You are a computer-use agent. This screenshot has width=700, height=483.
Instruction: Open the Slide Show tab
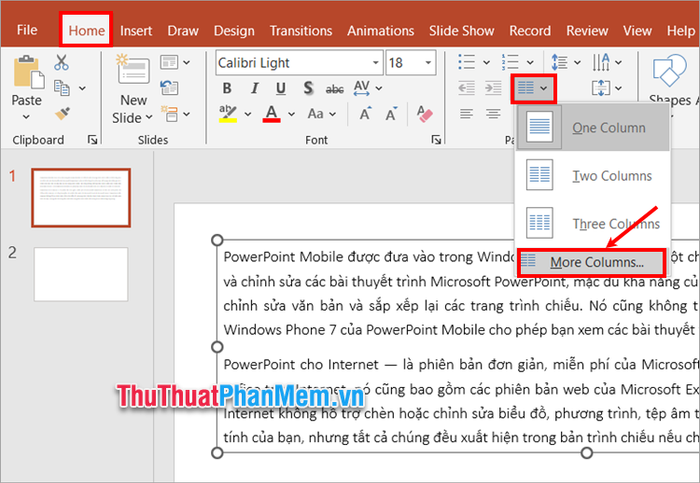point(462,31)
